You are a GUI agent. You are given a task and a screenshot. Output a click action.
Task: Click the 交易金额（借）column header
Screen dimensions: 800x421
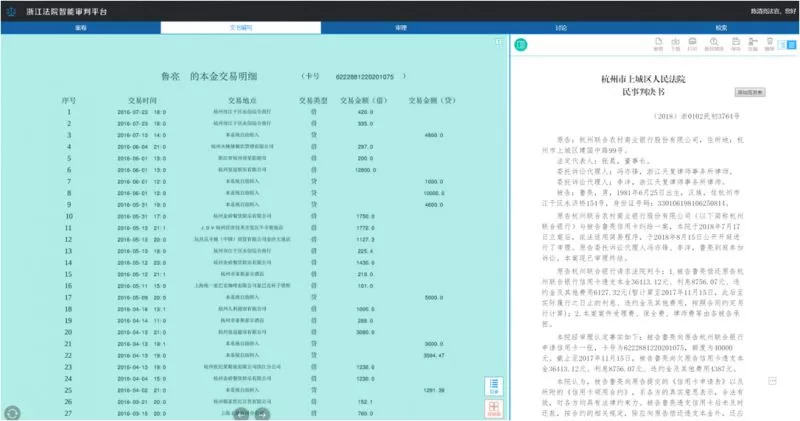click(x=364, y=101)
